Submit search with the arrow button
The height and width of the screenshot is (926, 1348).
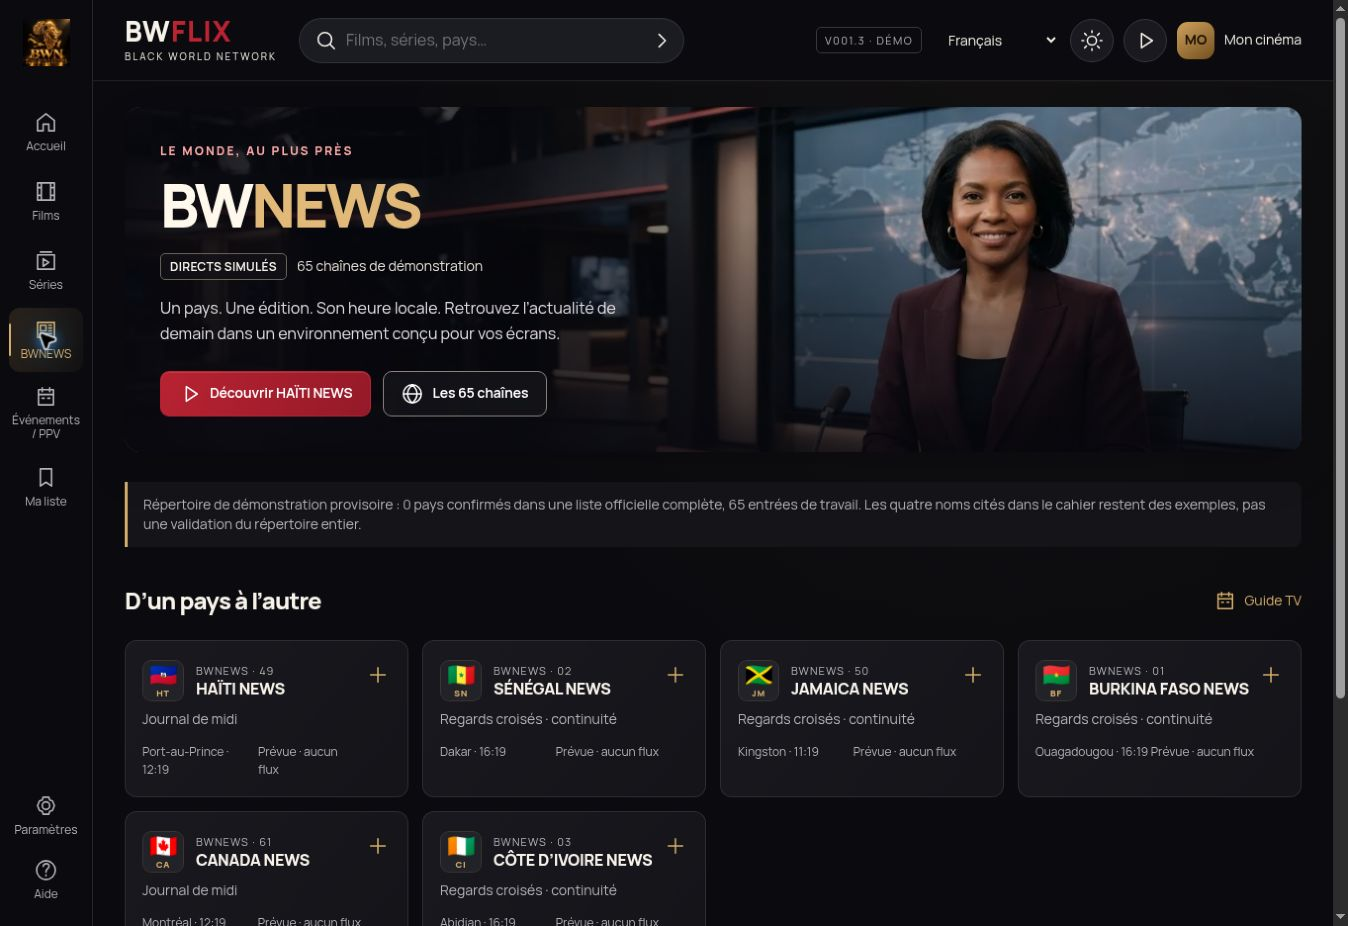(x=661, y=41)
